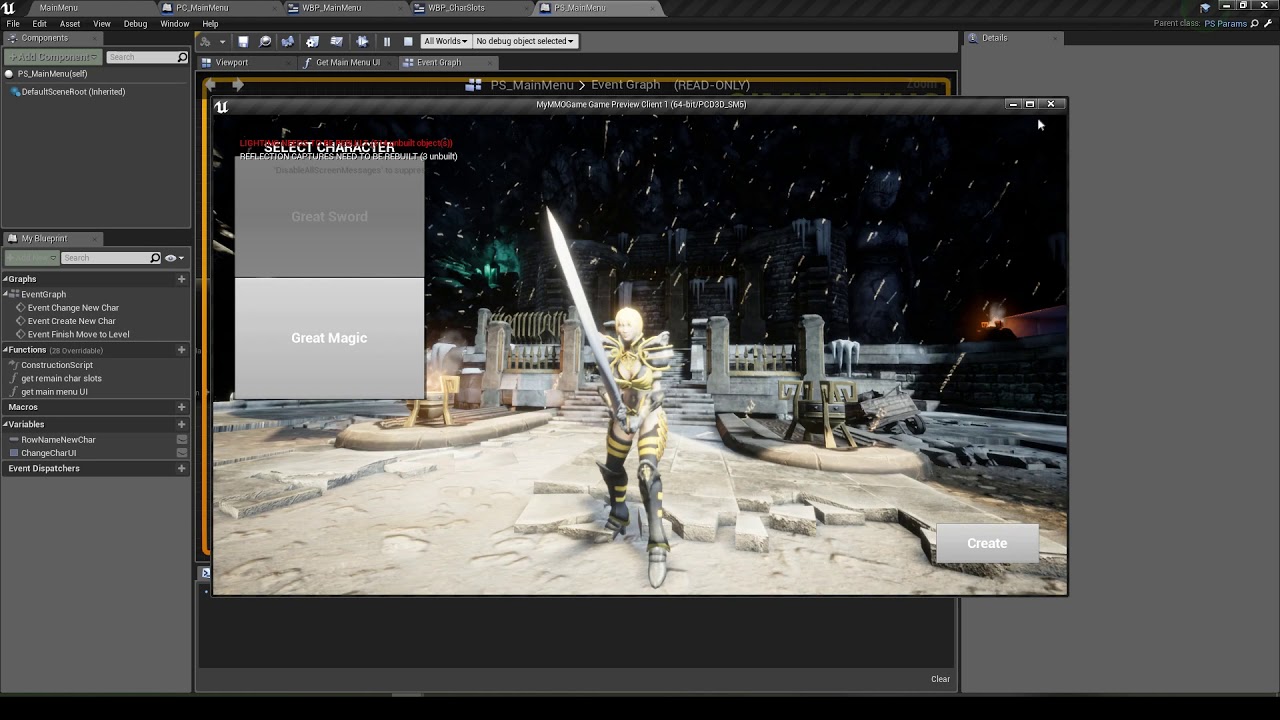Select the RowNameNewChar variable
Screen dimensions: 1280x720
[x=58, y=440]
